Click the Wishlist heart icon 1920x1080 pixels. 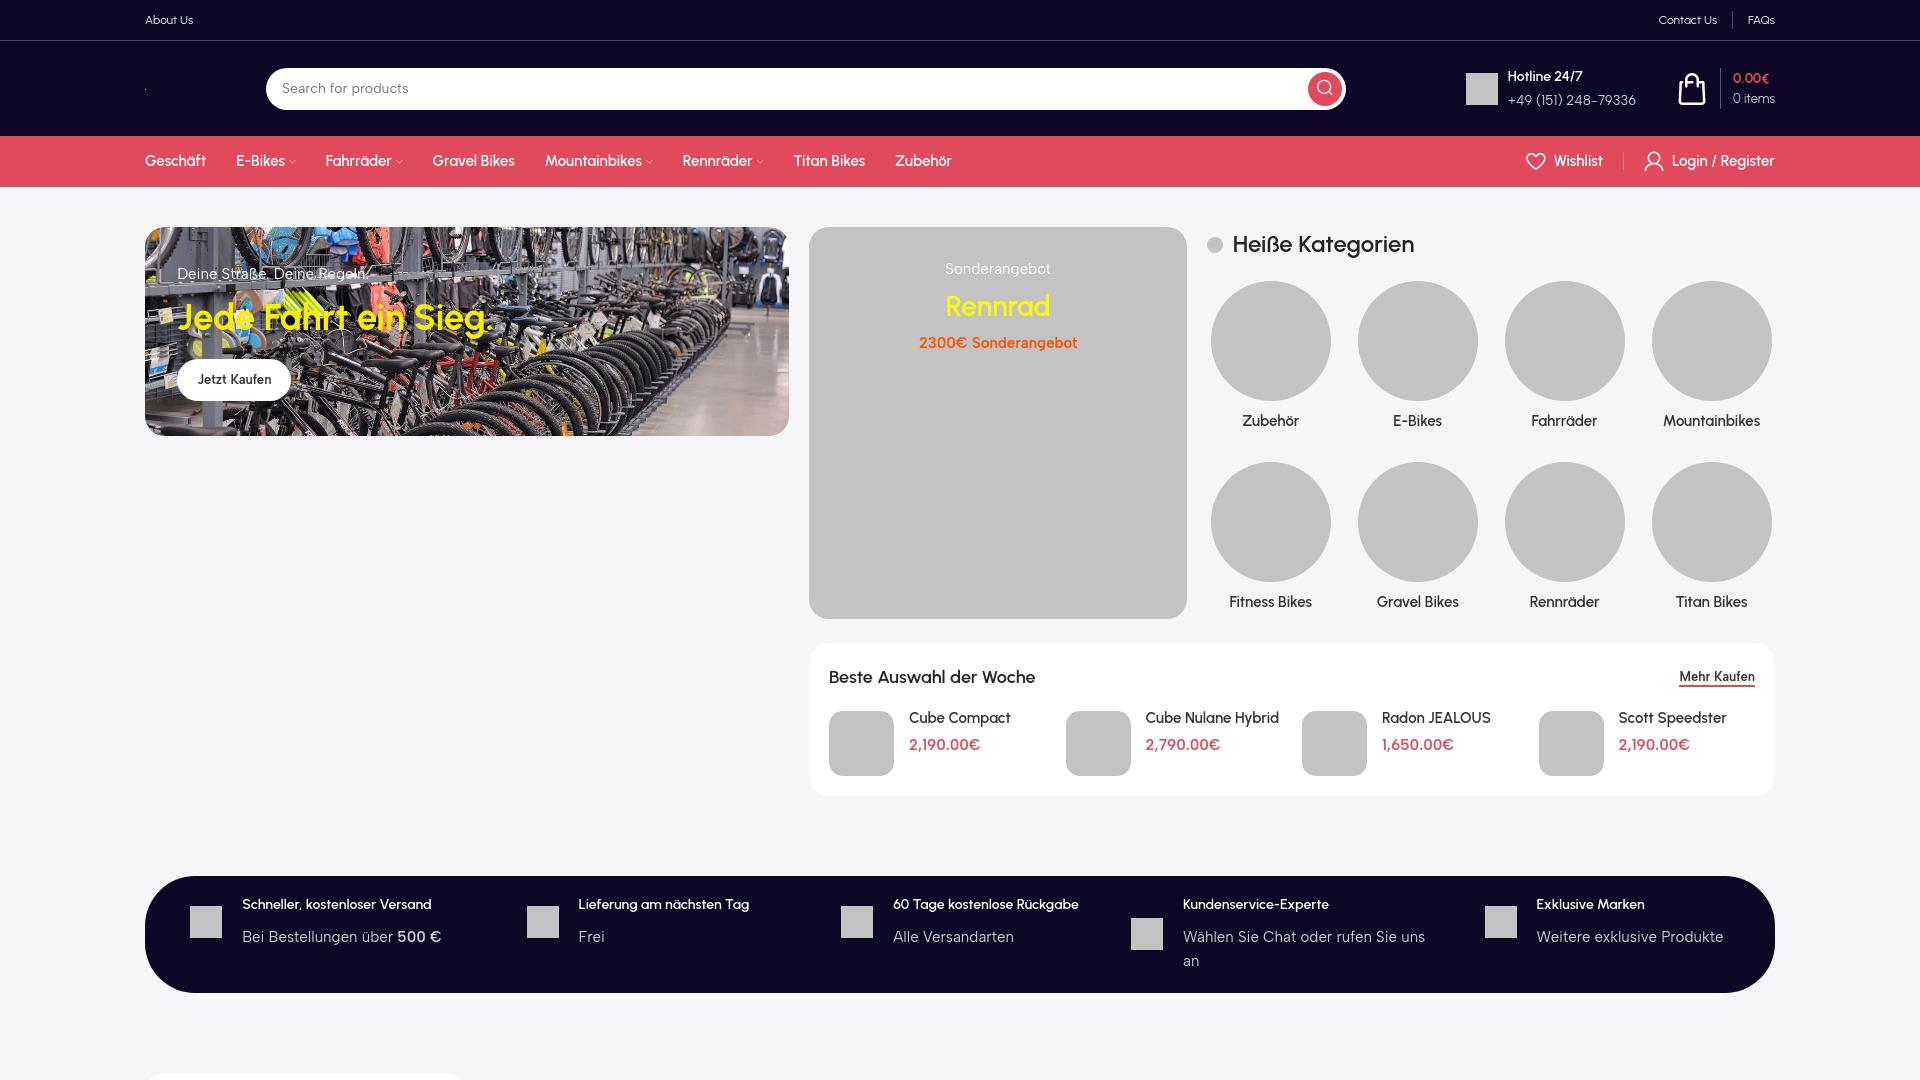tap(1536, 161)
